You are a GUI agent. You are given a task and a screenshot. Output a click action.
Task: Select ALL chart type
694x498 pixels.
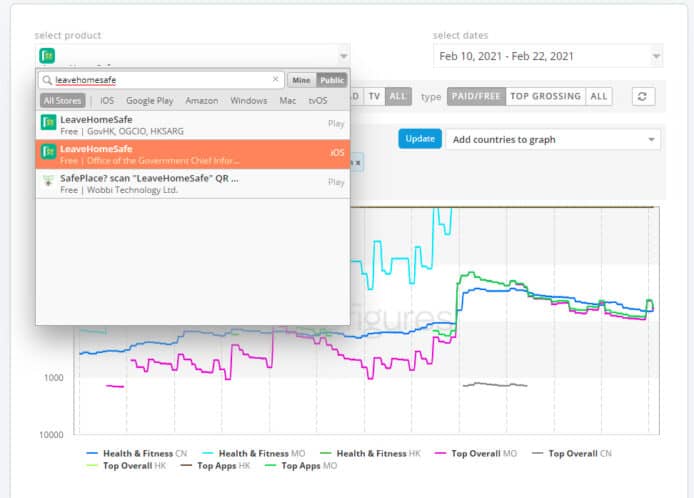(x=599, y=96)
